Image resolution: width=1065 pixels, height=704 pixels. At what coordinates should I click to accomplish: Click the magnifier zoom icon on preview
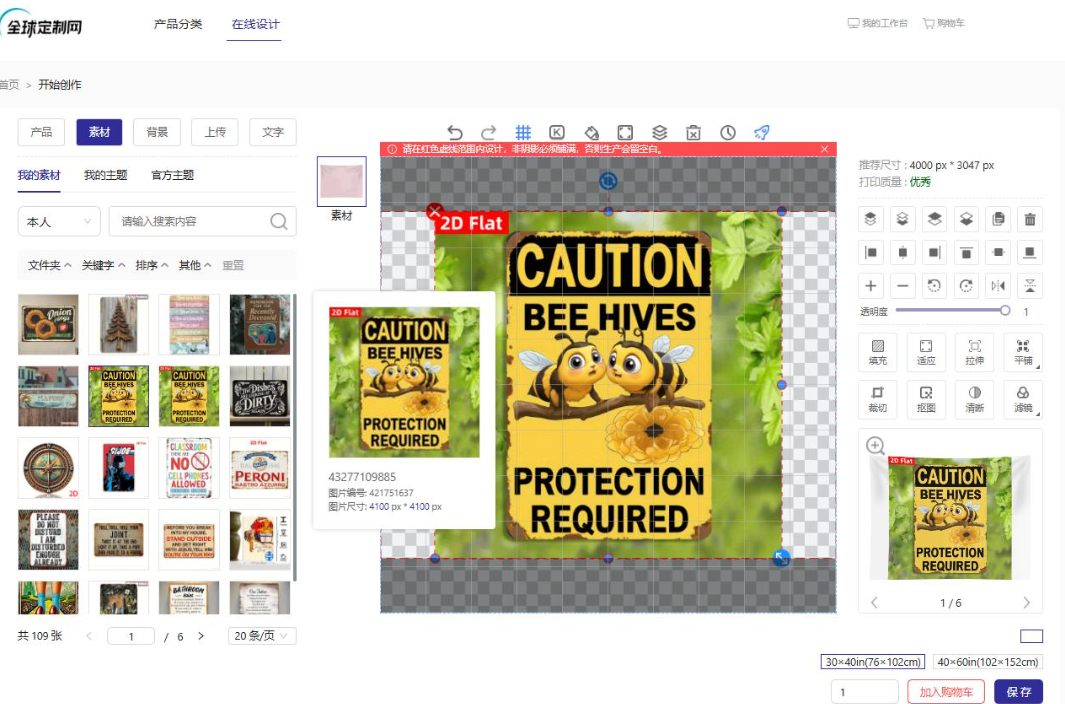(876, 446)
